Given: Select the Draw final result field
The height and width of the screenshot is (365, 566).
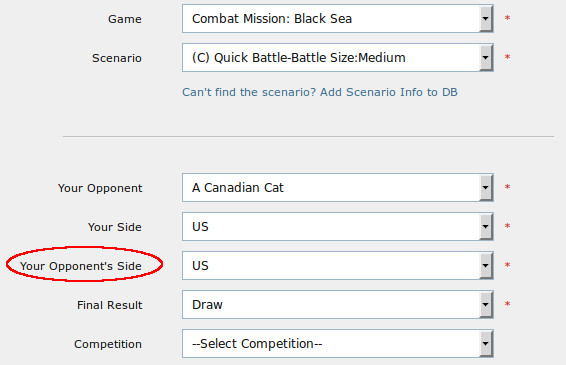Looking at the screenshot, I should tap(338, 305).
